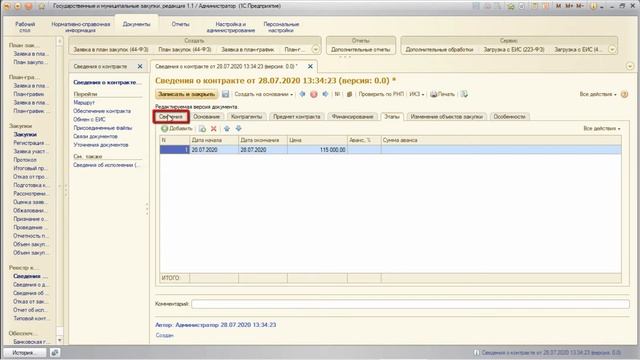Viewport: 640px width, 360px height.
Task: Click Заявка в план закупок (44-ФЗ)
Action: [x=111, y=49]
